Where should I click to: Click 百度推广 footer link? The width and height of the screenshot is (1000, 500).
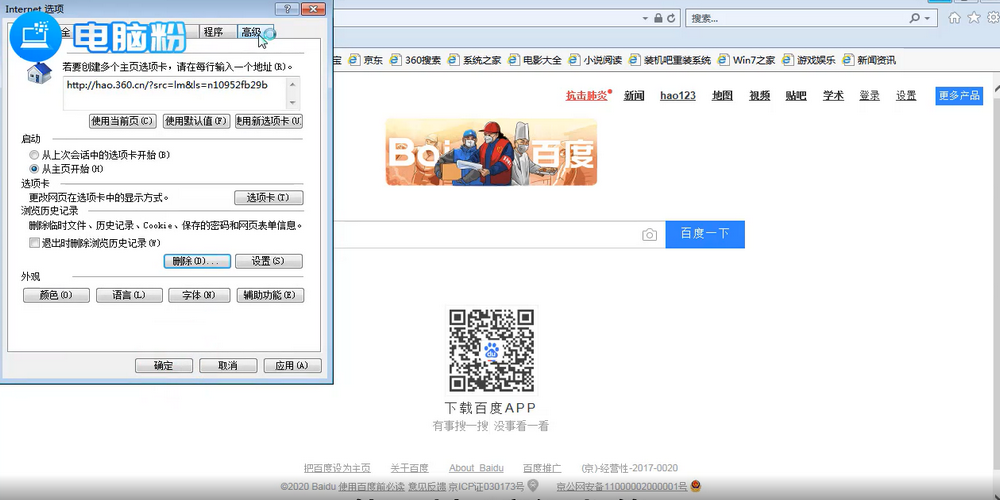542,468
